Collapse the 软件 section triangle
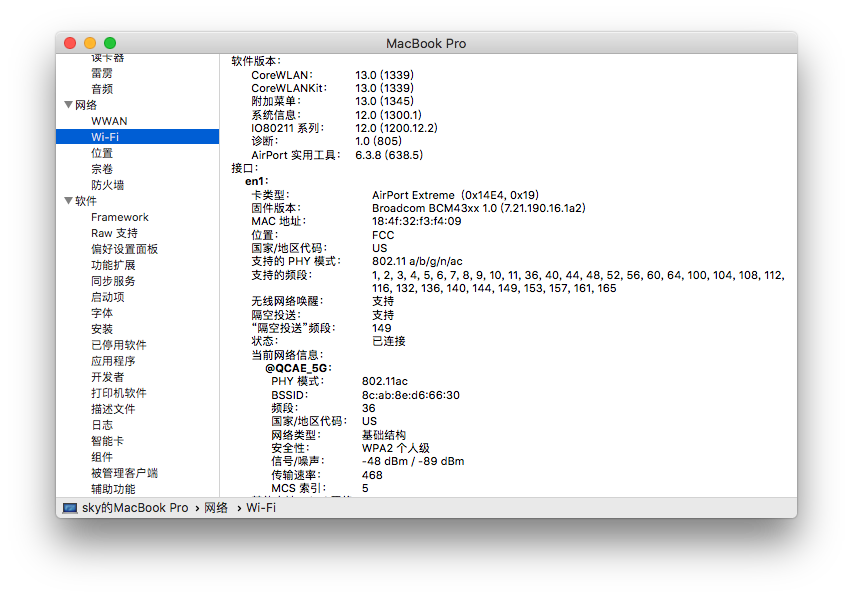Viewport: 853px width, 598px height. 69,201
